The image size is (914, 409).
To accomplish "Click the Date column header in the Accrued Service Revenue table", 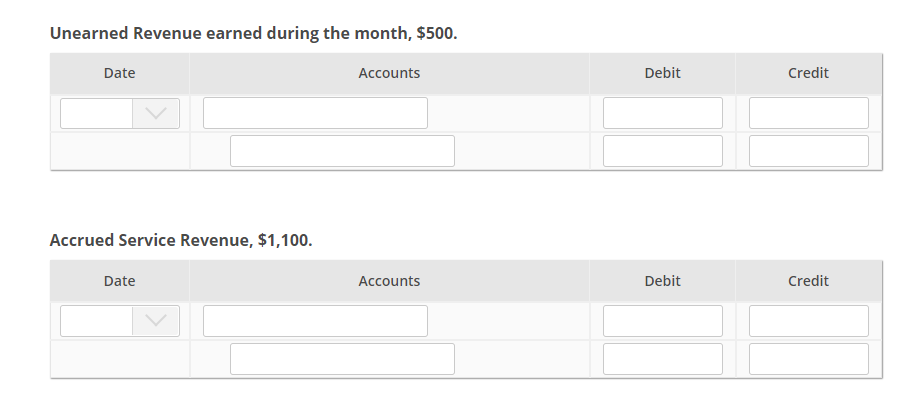I will (119, 281).
